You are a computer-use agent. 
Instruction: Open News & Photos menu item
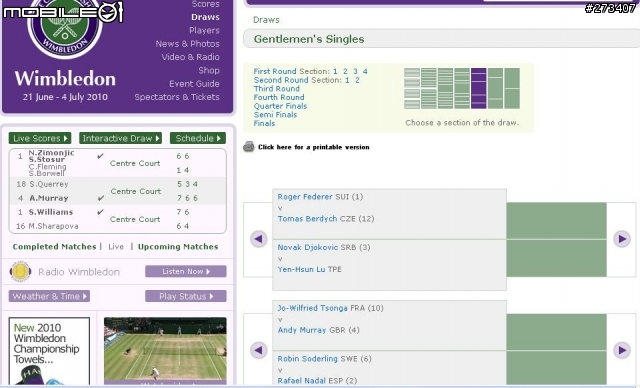pyautogui.click(x=187, y=44)
